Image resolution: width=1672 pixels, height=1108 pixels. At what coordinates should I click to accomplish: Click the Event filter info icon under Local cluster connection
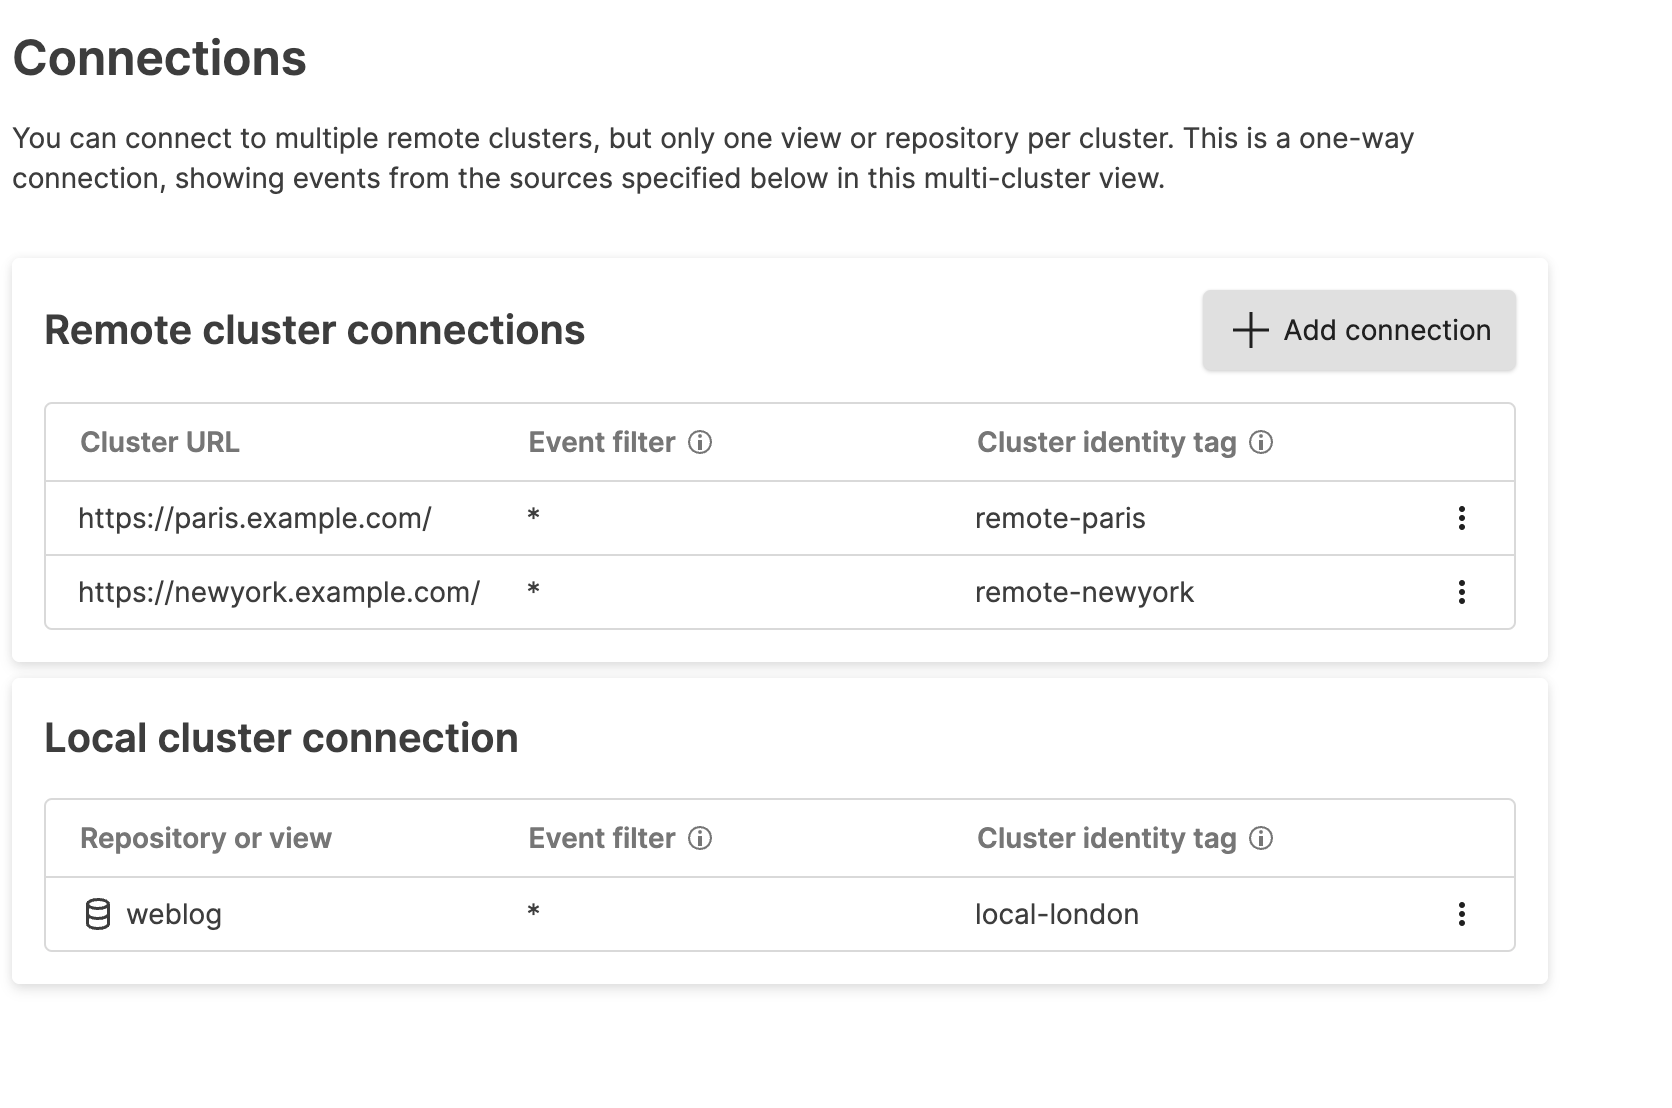(x=700, y=838)
